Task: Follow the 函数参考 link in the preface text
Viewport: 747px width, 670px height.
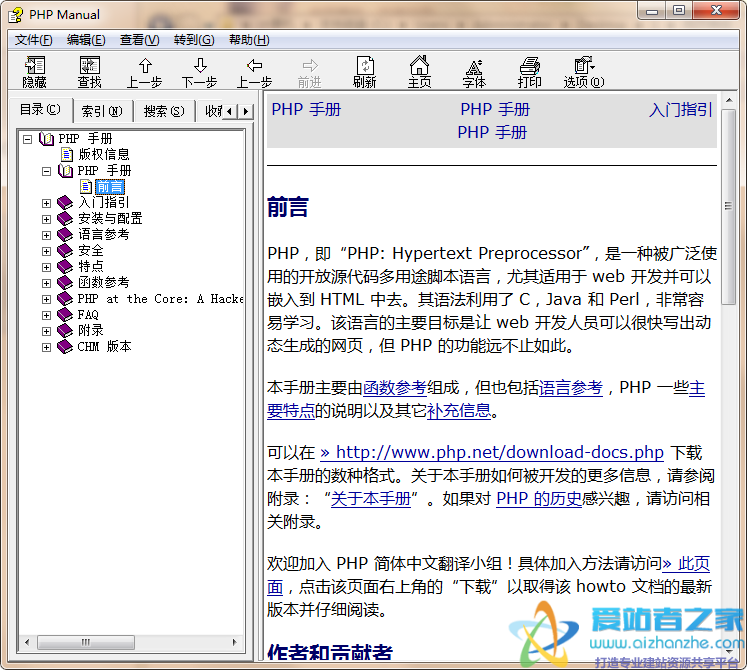Action: [394, 388]
